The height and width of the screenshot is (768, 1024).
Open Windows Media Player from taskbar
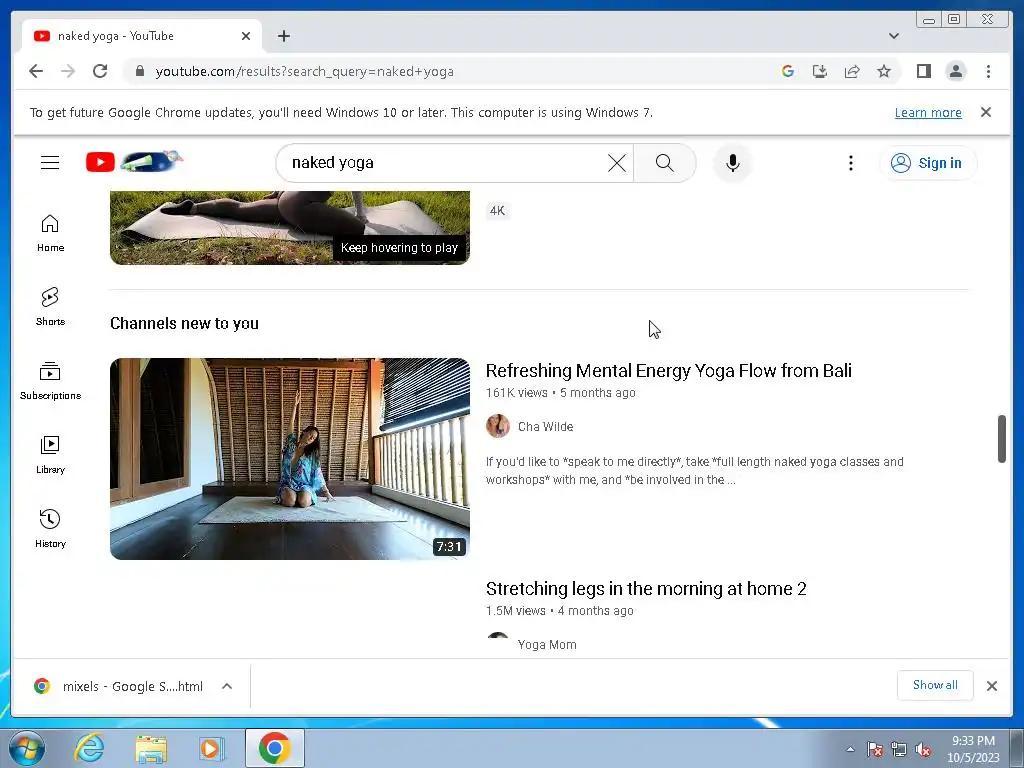click(x=211, y=748)
